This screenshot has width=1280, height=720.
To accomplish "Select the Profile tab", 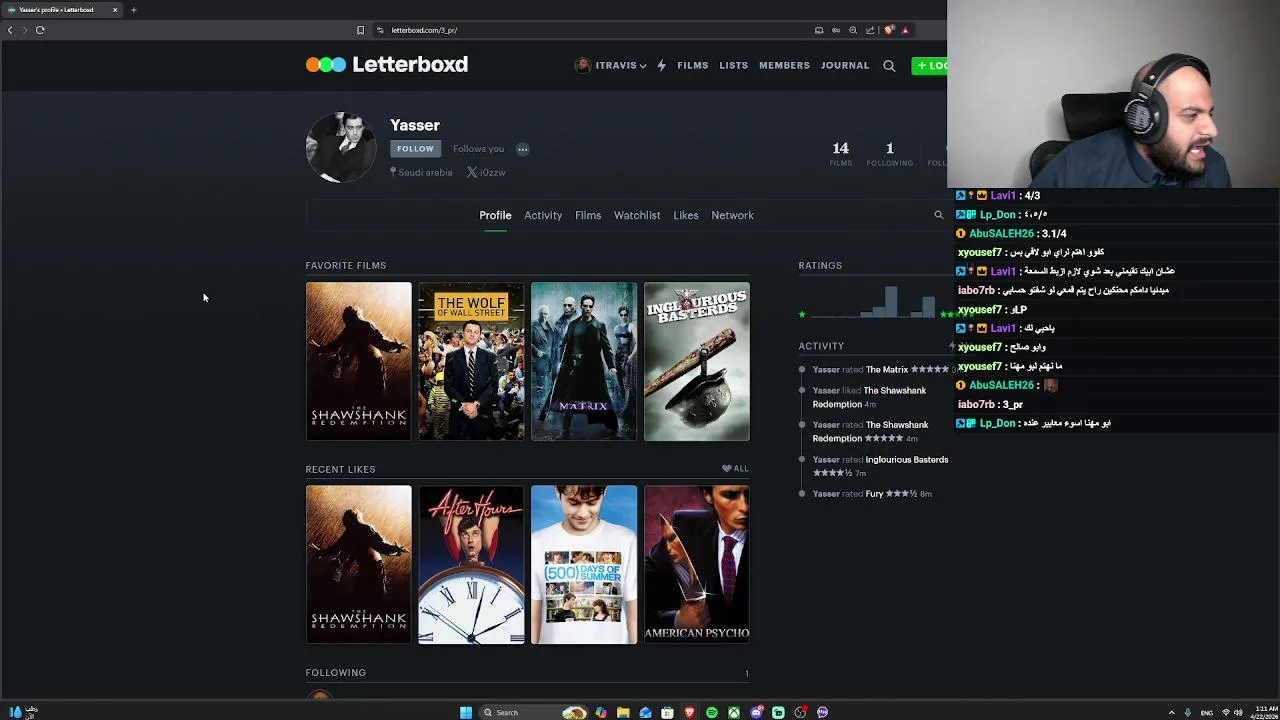I will [495, 215].
